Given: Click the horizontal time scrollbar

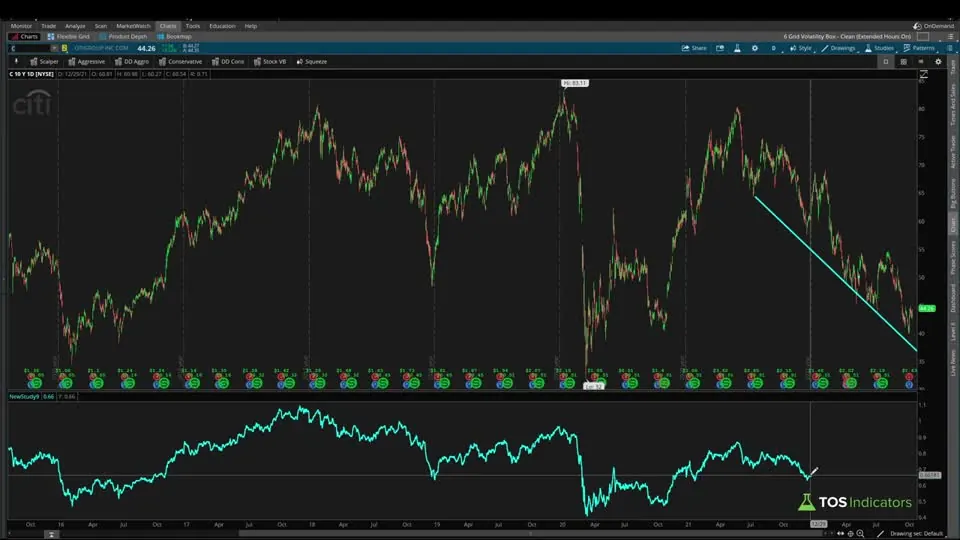Looking at the screenshot, I should tap(530, 533).
